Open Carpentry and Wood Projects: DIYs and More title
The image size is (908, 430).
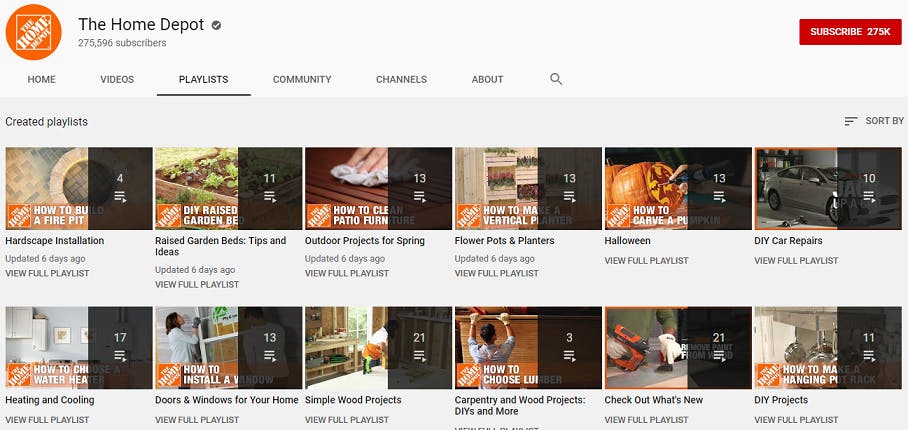(520, 406)
